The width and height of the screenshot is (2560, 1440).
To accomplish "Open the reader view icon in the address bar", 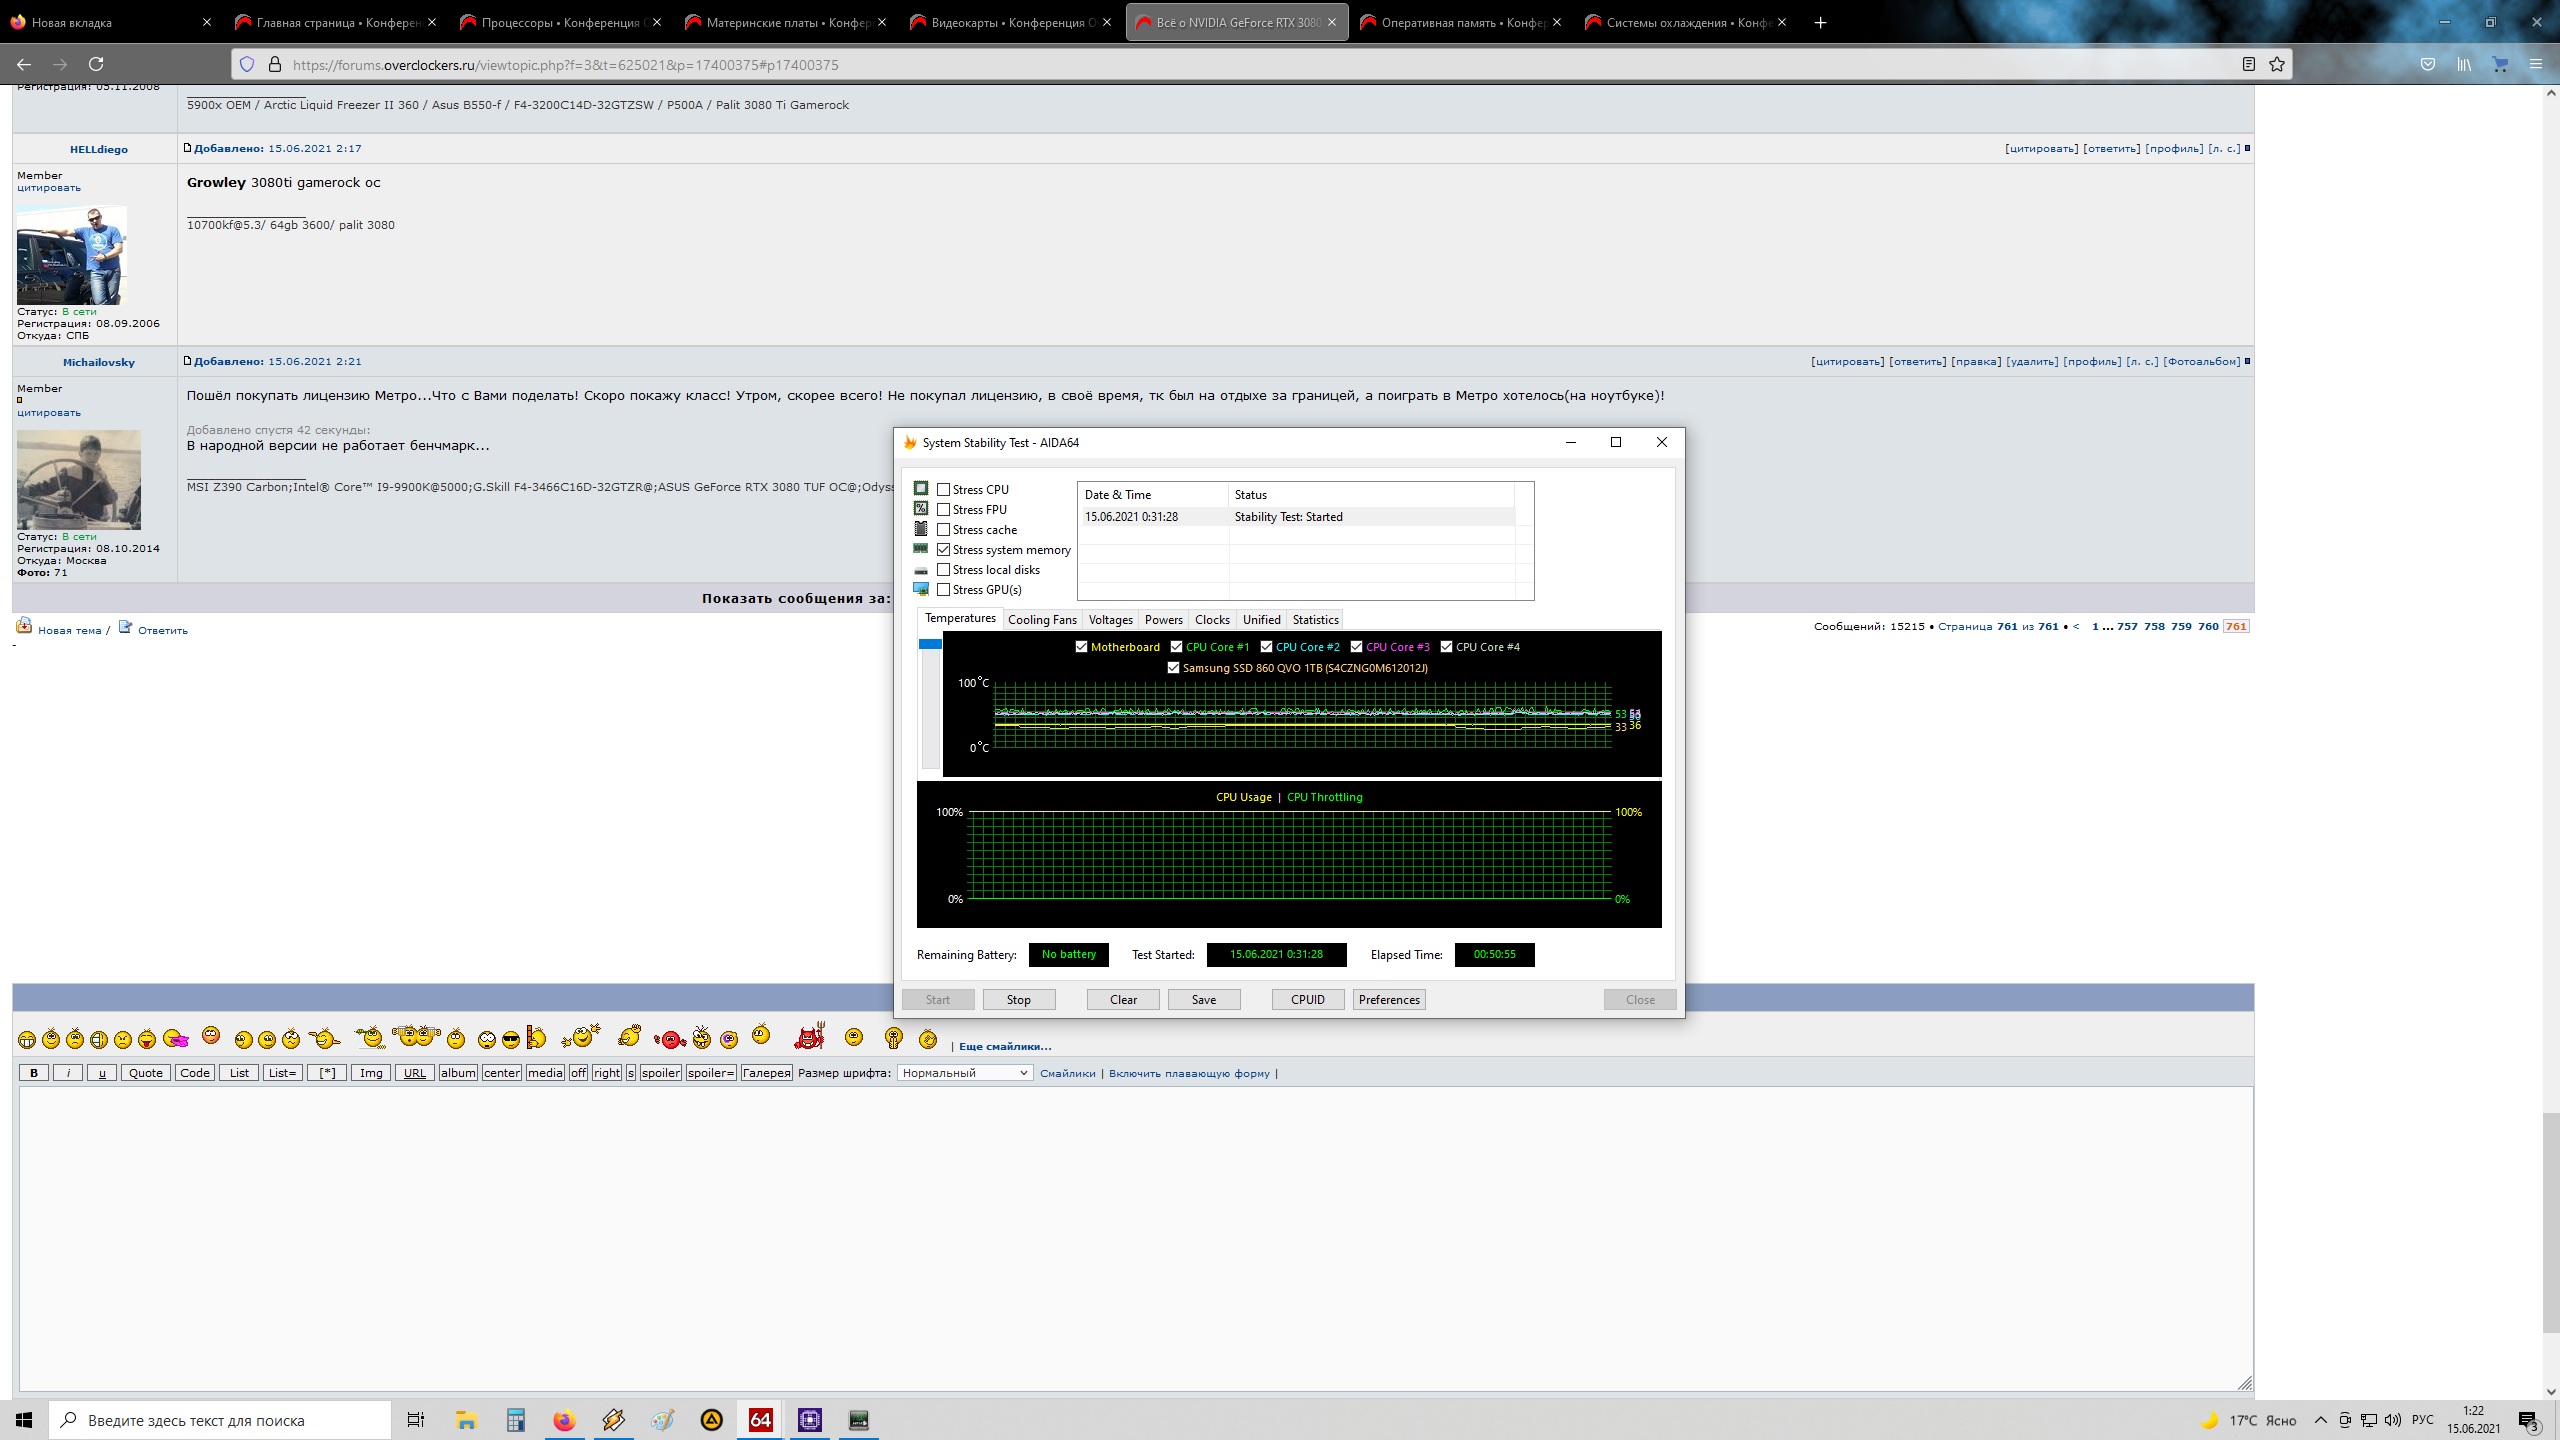I will click(x=2248, y=64).
